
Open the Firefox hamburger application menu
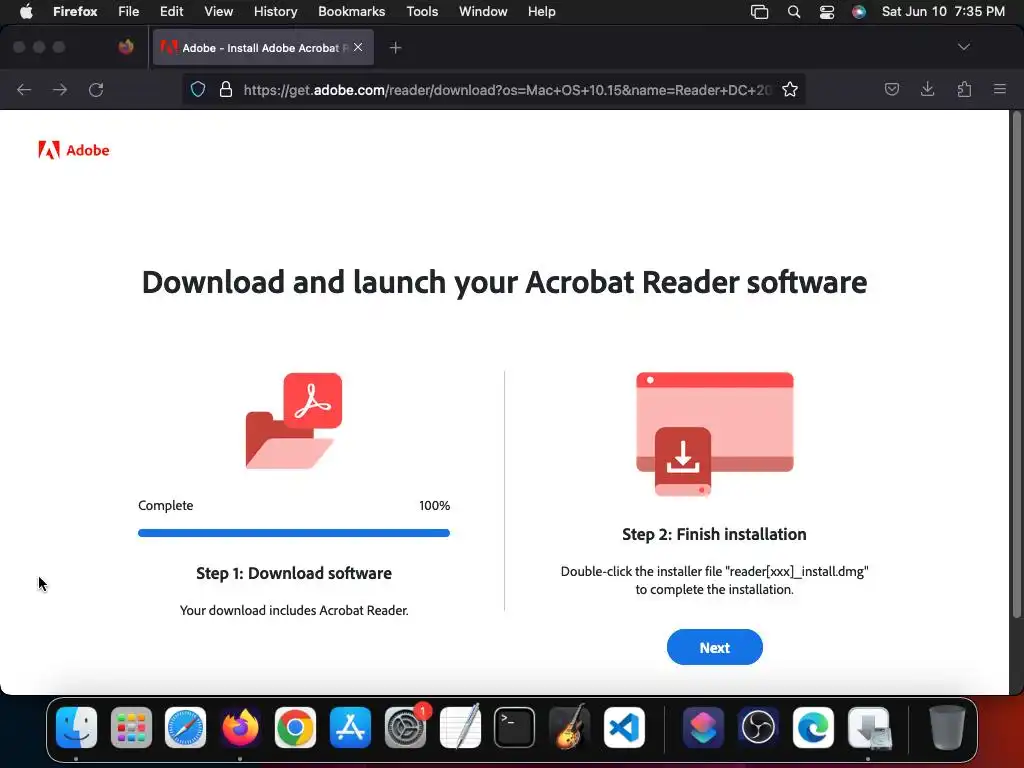[x=1000, y=89]
